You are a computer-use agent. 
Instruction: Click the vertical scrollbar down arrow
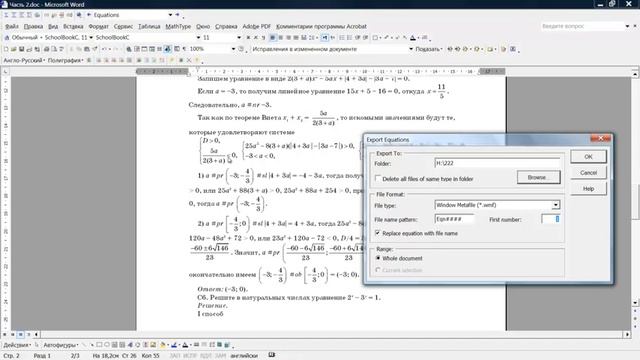pyautogui.click(x=635, y=302)
